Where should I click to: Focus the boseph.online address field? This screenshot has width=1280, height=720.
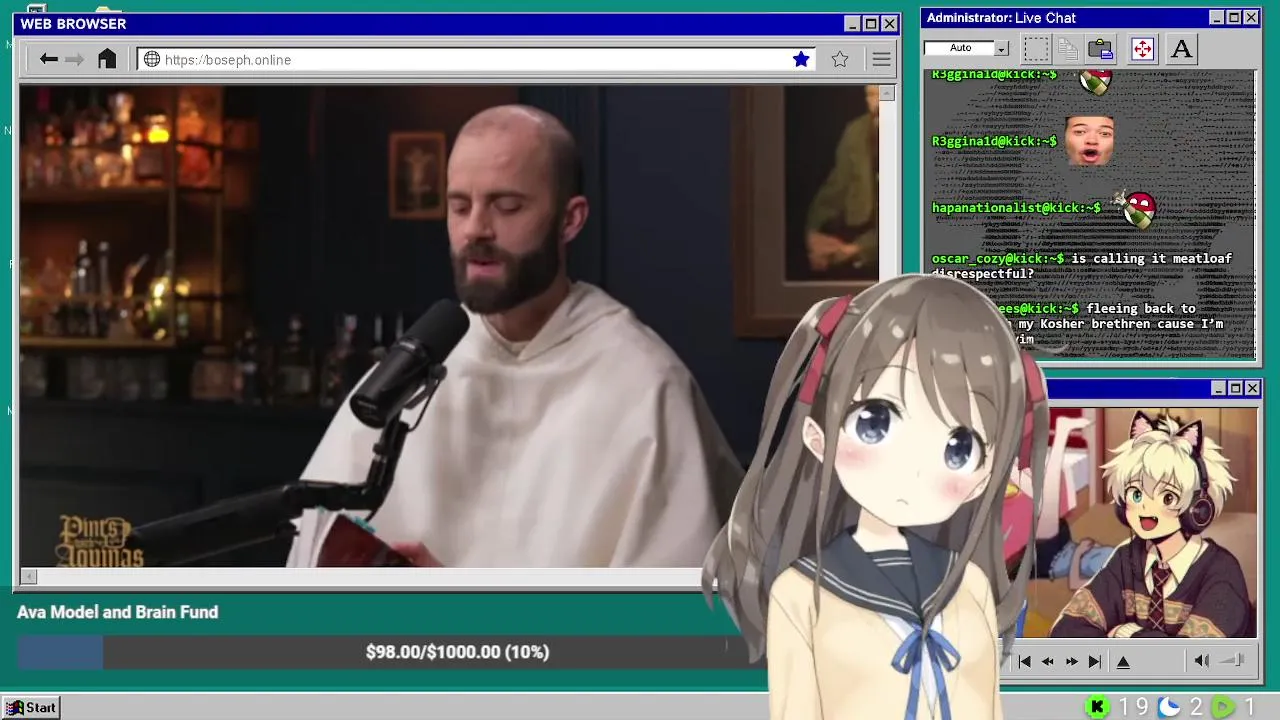(x=476, y=60)
